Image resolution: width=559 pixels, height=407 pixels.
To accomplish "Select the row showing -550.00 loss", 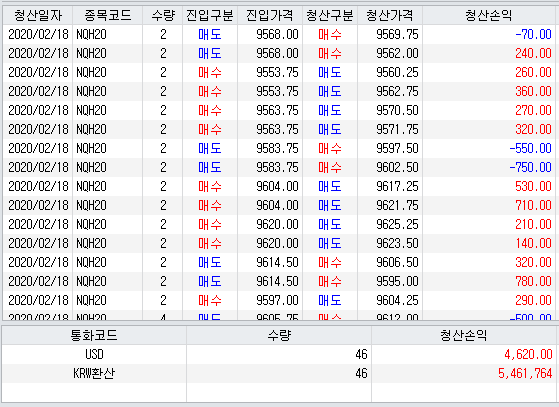I will tap(279, 149).
